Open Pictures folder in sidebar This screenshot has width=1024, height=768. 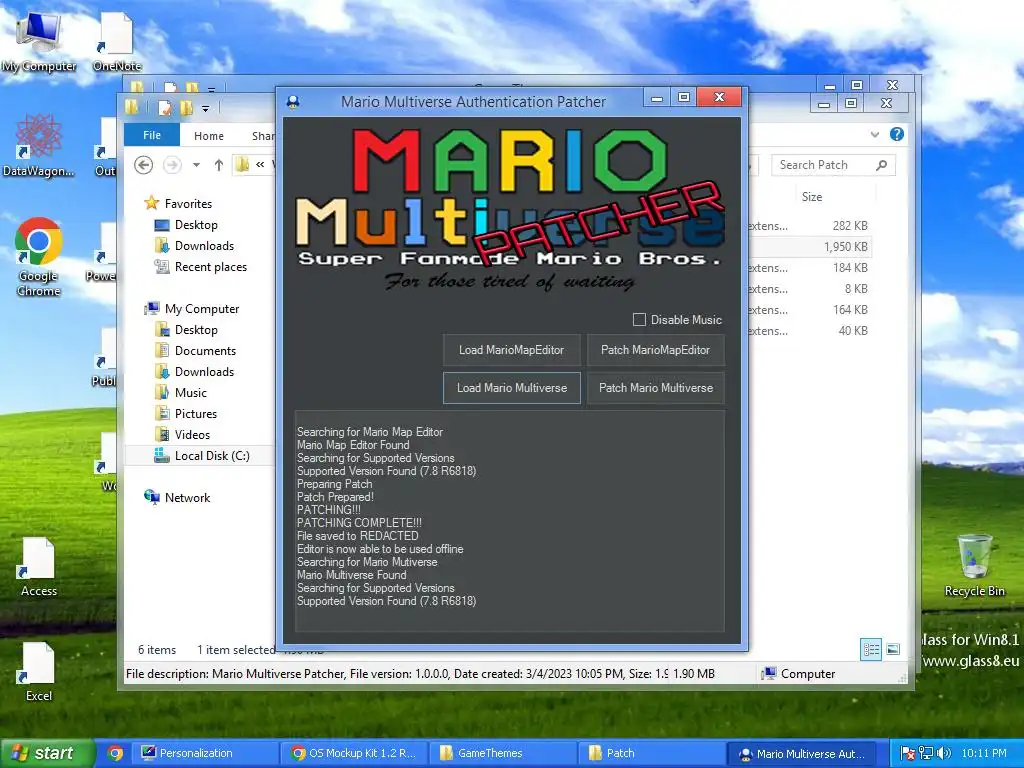pyautogui.click(x=195, y=413)
